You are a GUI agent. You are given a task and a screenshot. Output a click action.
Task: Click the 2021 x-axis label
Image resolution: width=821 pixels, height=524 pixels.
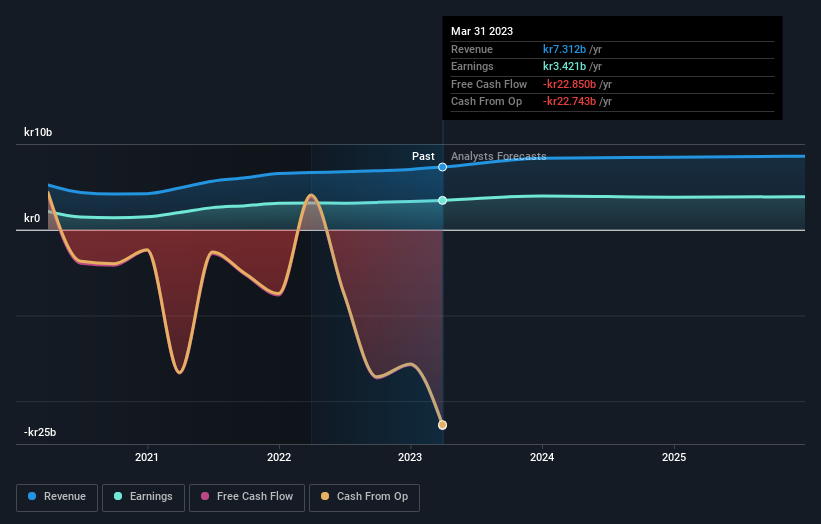(x=147, y=457)
